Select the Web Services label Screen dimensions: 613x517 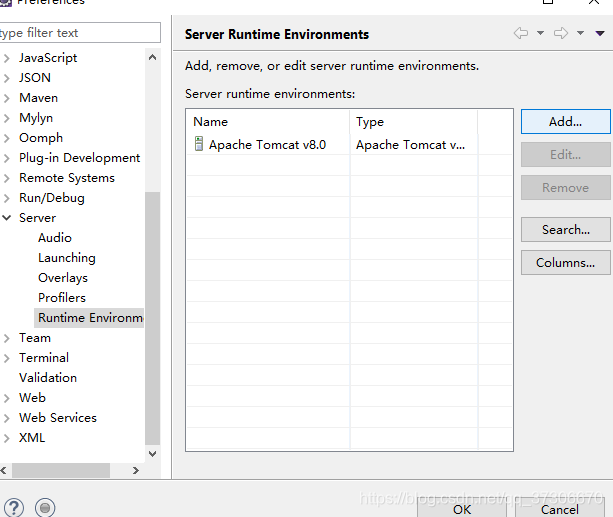(x=58, y=418)
